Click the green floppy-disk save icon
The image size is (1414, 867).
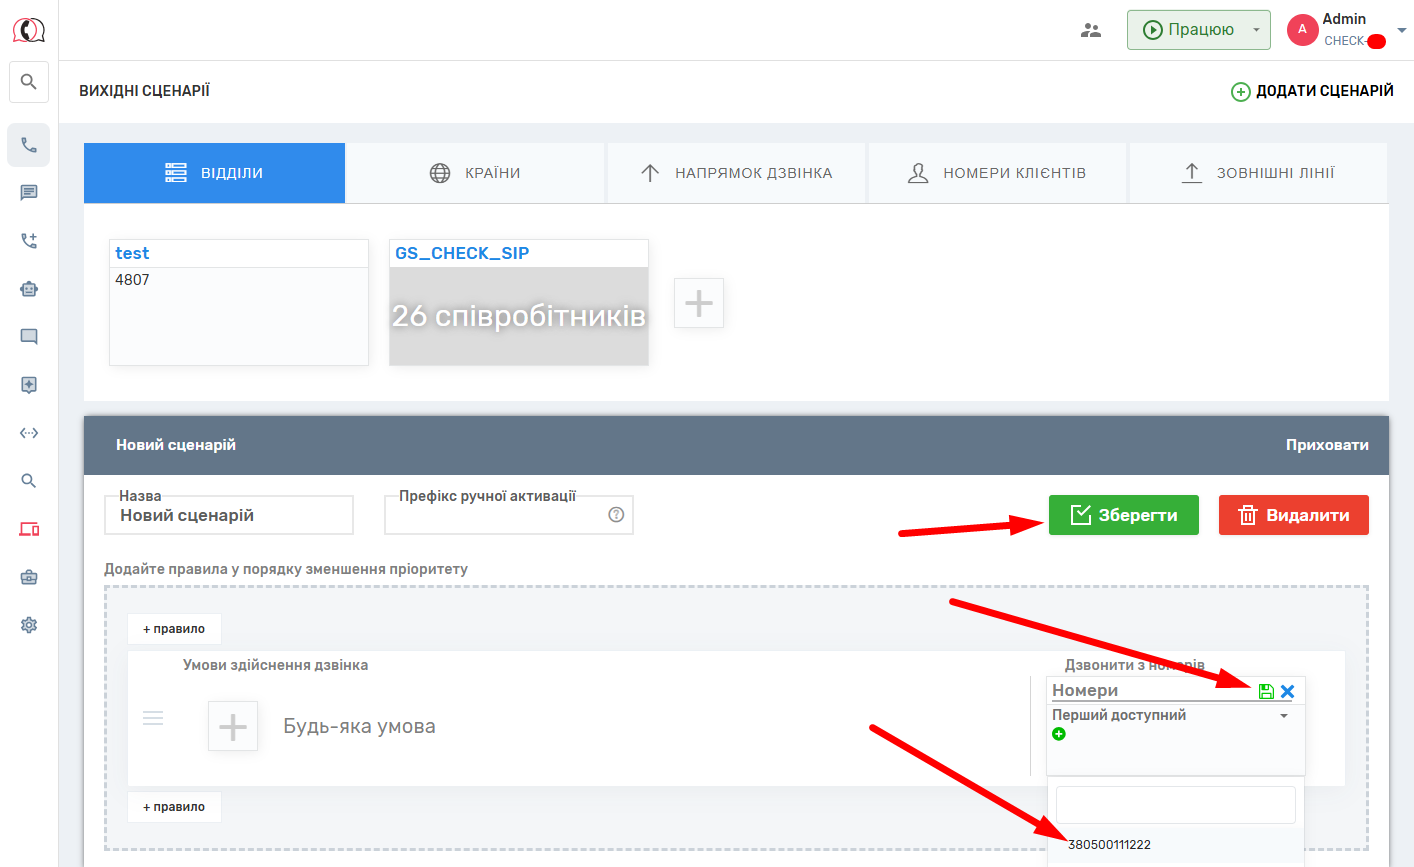[x=1266, y=691]
